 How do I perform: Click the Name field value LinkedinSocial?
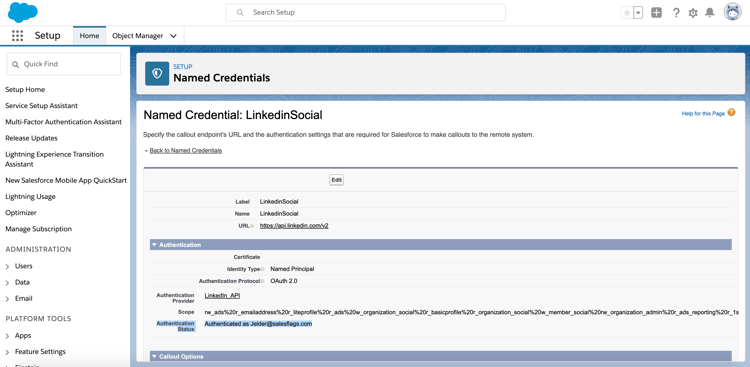click(x=279, y=214)
